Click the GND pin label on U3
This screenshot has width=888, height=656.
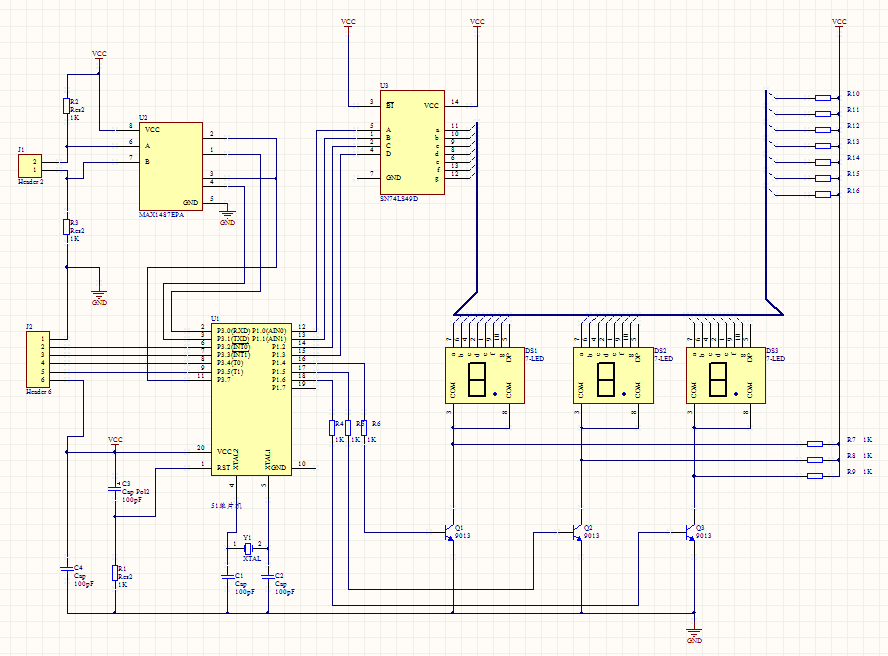pos(394,178)
